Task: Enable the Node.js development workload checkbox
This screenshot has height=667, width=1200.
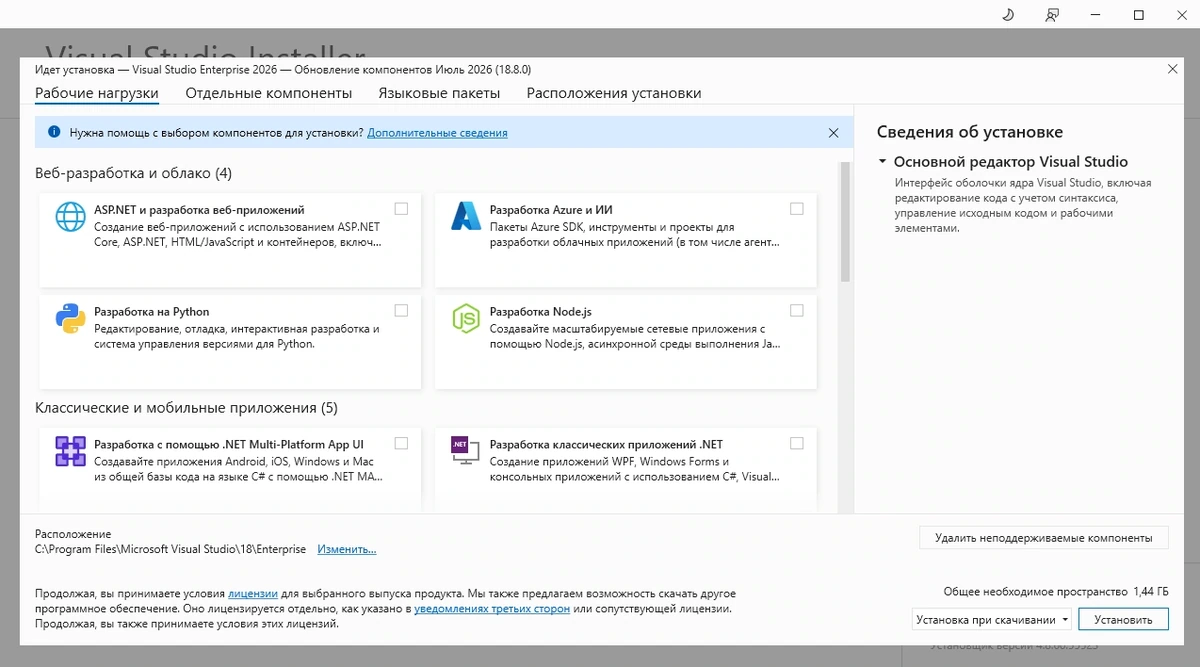Action: pos(797,311)
